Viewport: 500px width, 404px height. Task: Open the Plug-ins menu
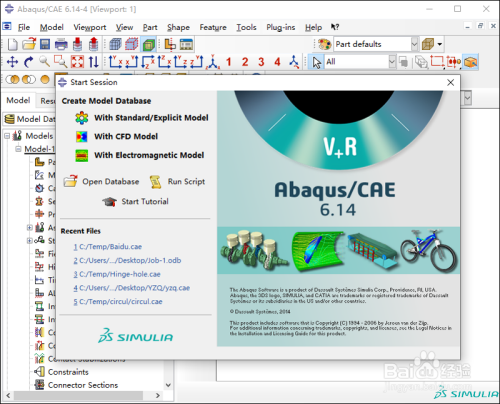tap(281, 27)
